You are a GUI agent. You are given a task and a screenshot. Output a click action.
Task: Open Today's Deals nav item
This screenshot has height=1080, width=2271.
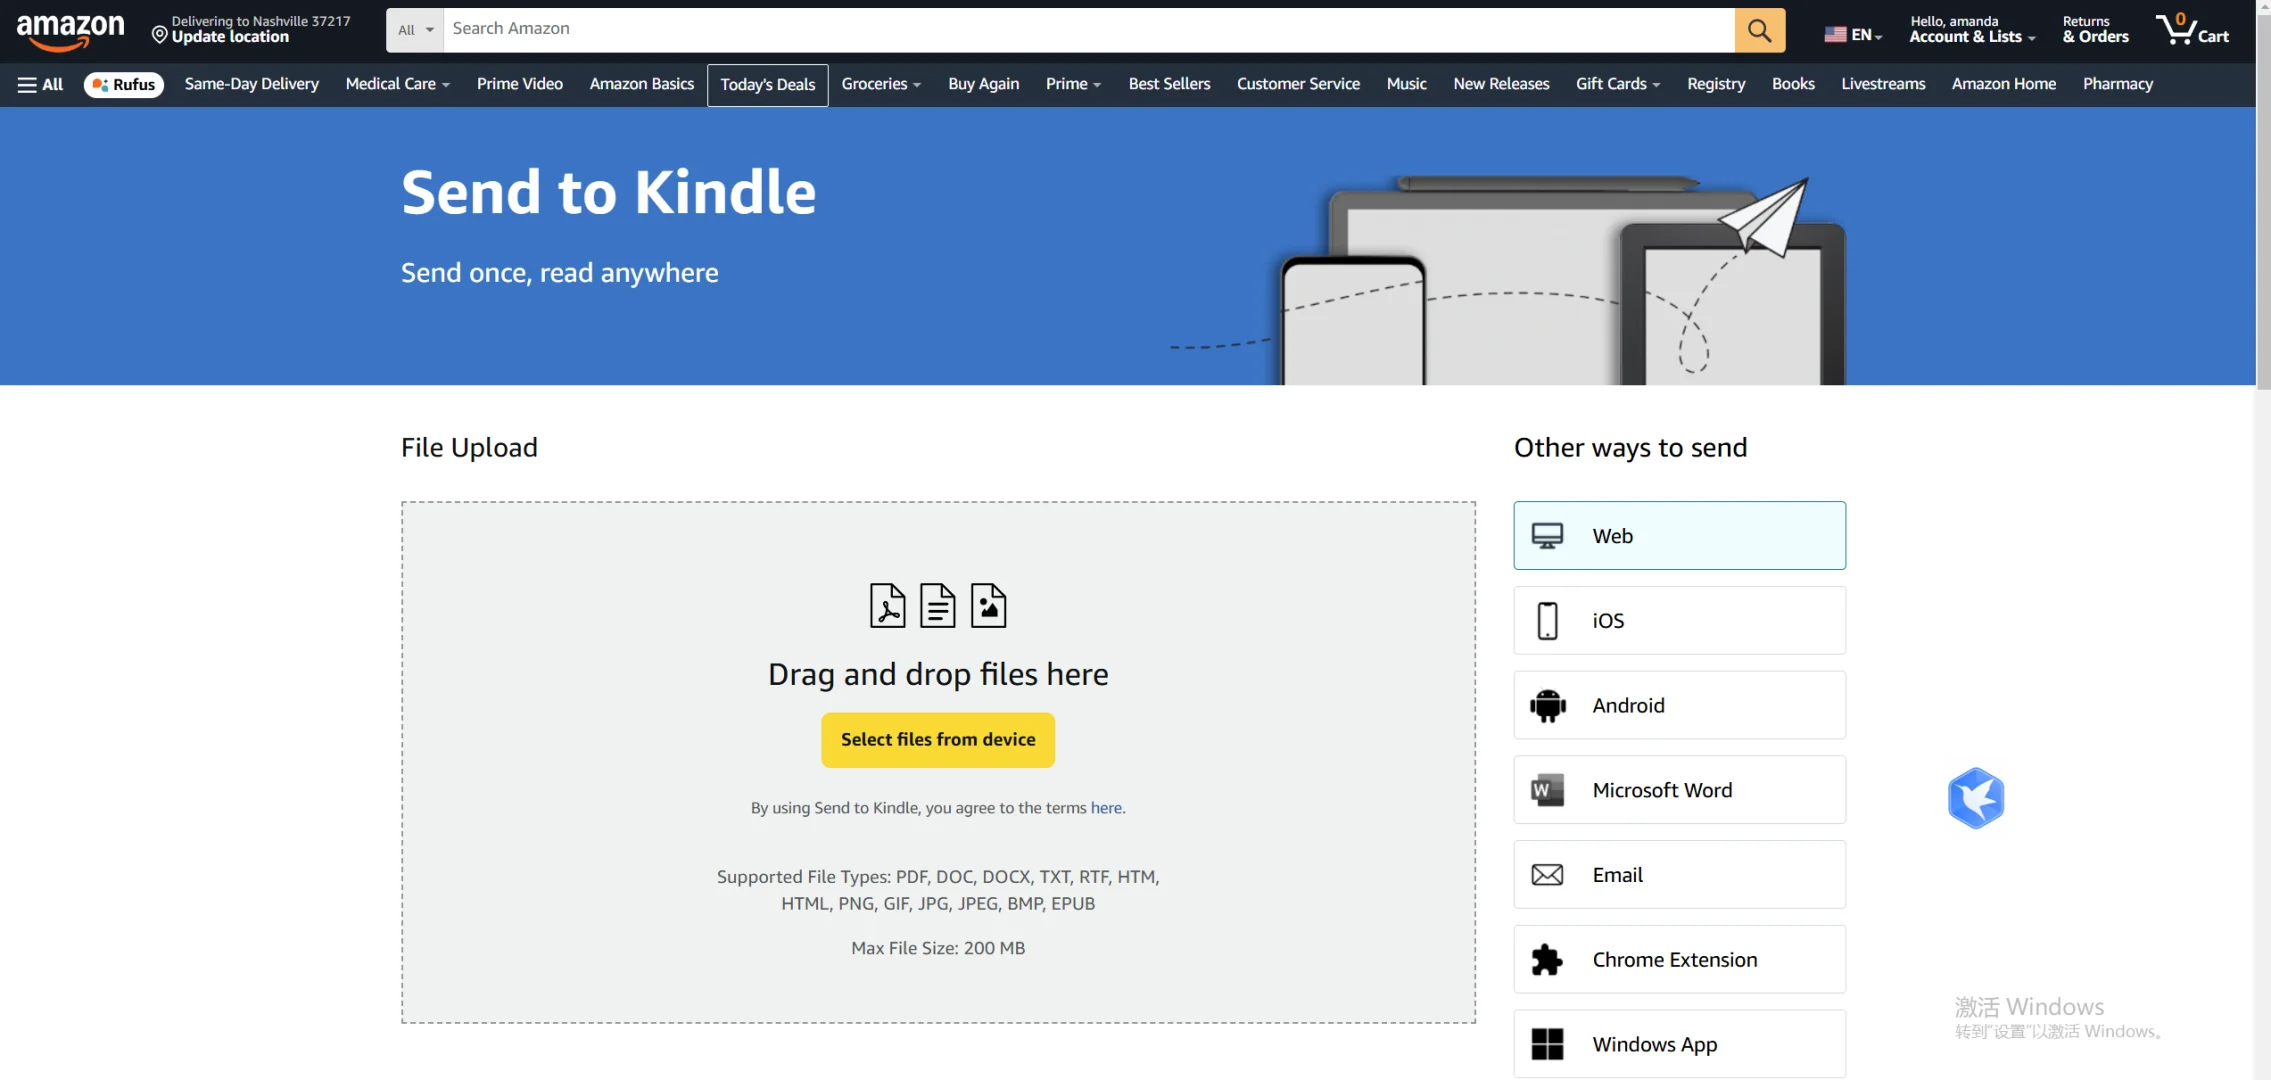(768, 85)
